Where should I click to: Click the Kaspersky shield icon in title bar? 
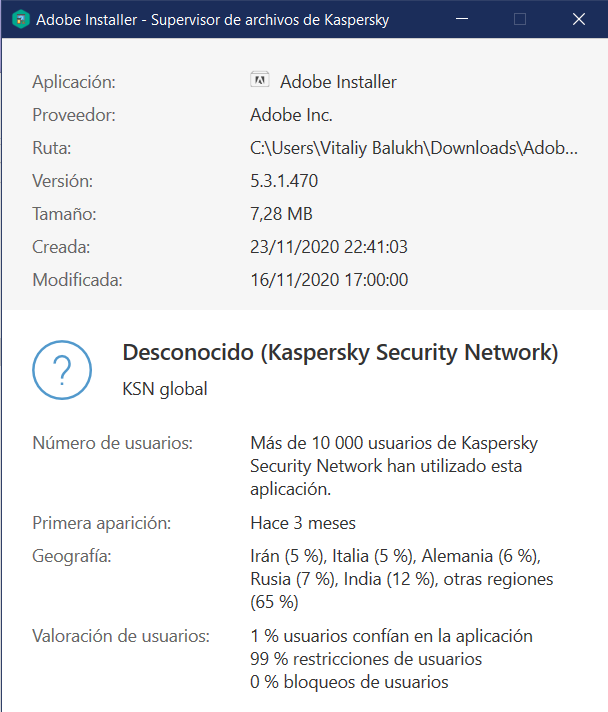18,19
